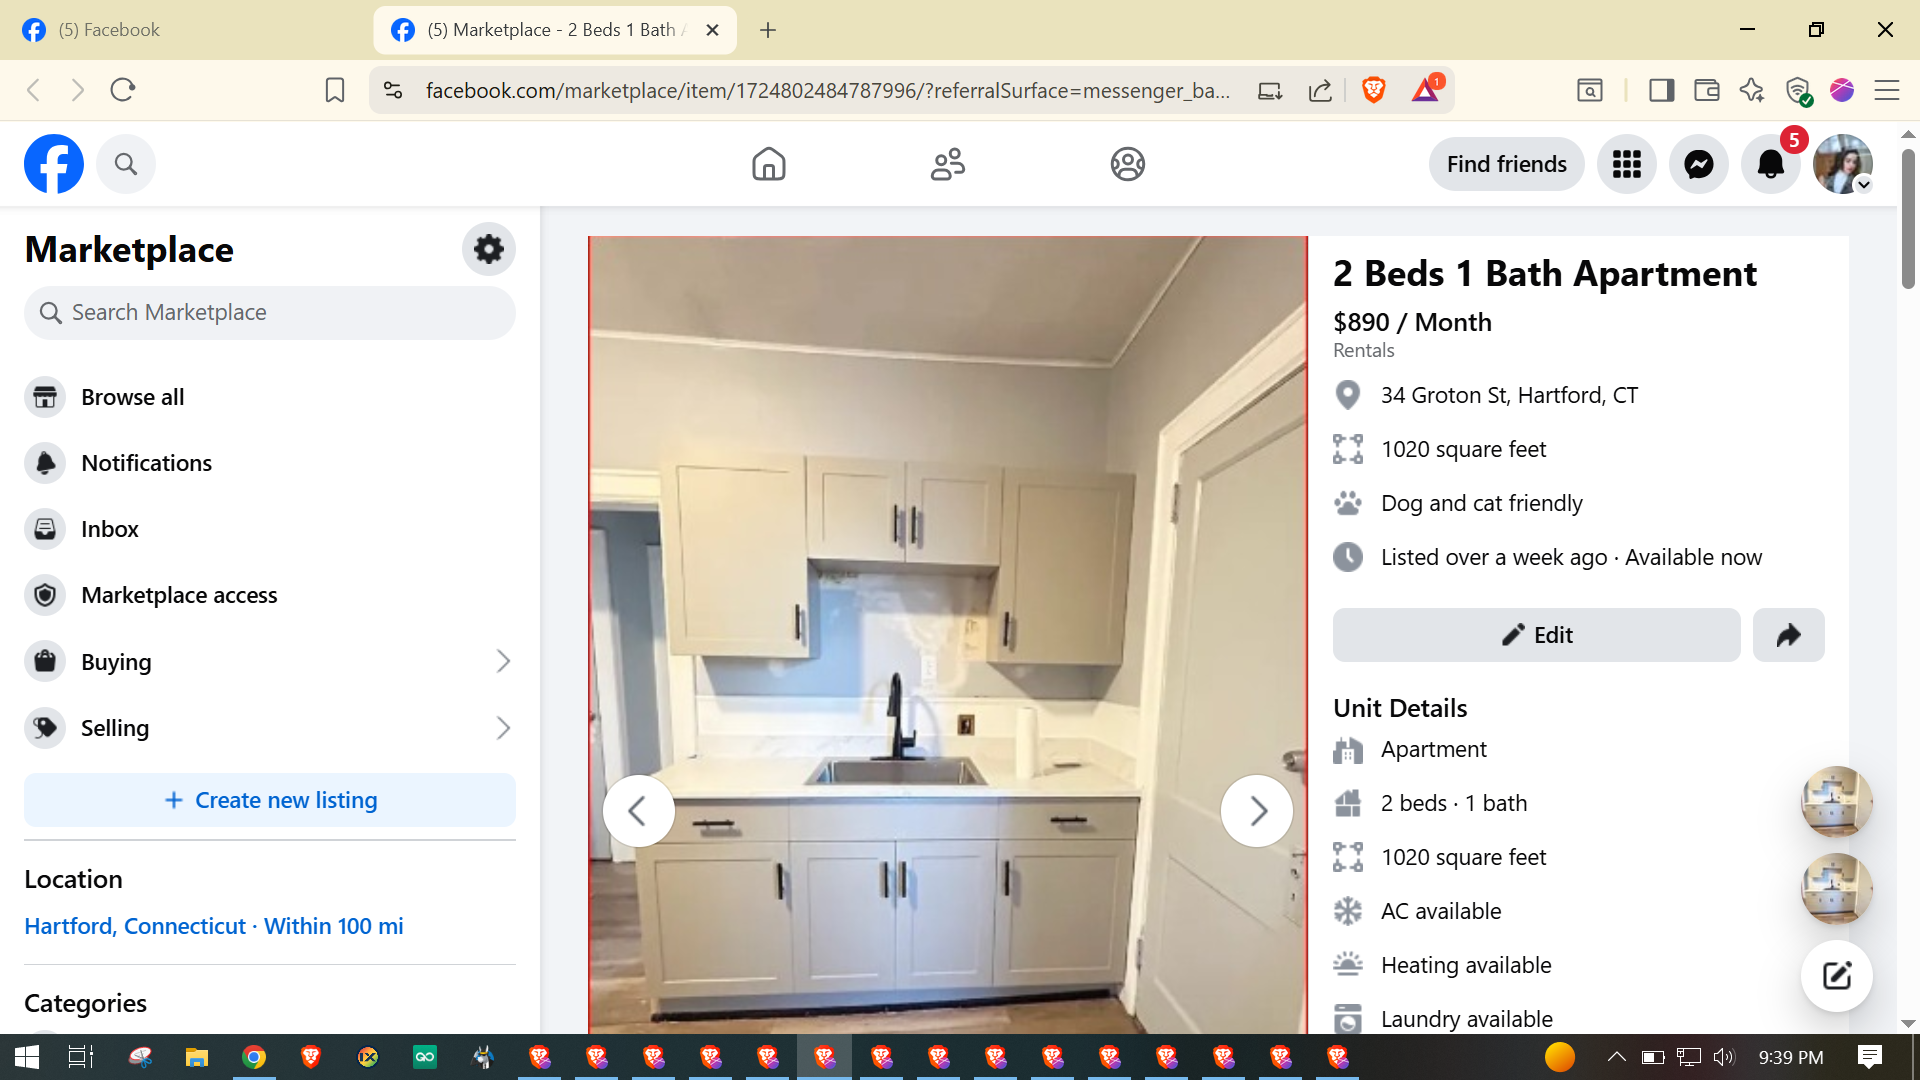Click the notifications bell icon

coord(1770,164)
